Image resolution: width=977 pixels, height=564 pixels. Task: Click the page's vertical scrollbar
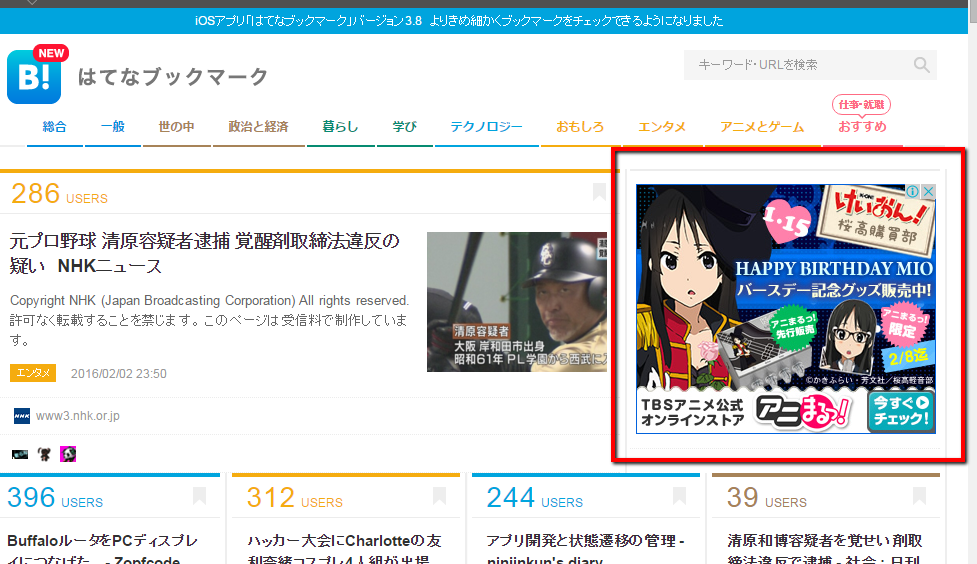pyautogui.click(x=973, y=282)
